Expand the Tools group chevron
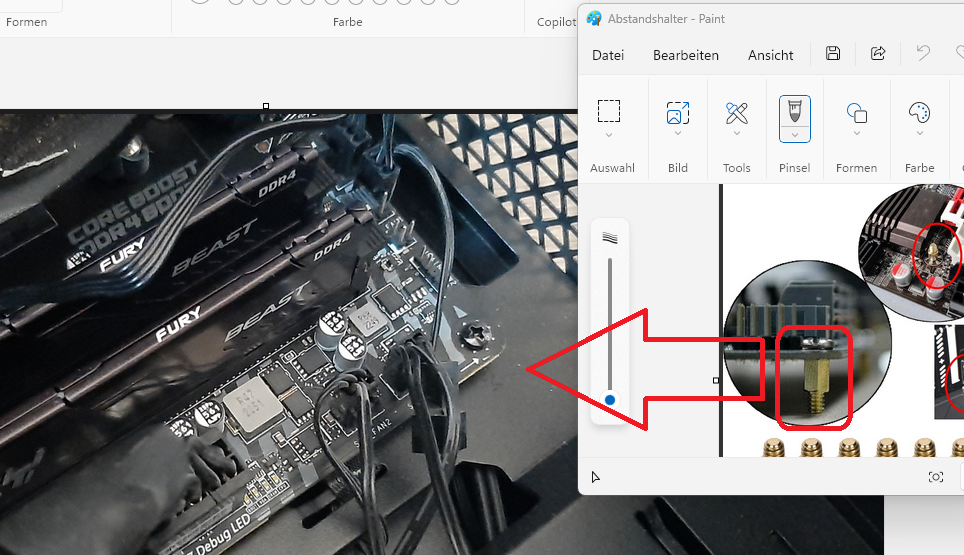This screenshot has height=555, width=964. (x=737, y=133)
